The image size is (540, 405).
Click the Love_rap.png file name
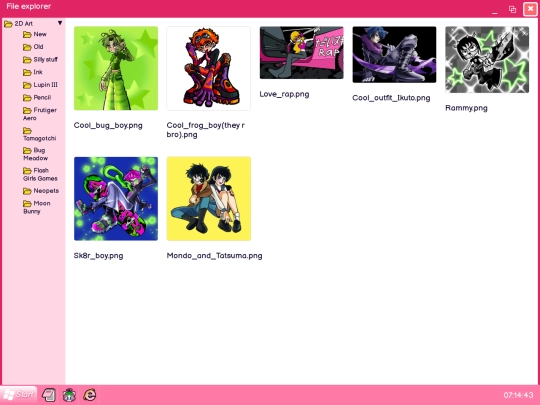284,94
